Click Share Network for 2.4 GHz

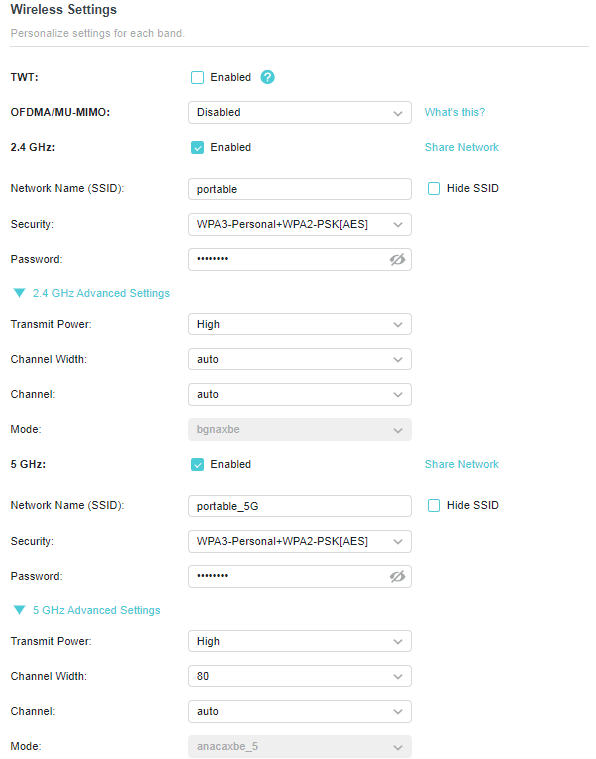(461, 147)
